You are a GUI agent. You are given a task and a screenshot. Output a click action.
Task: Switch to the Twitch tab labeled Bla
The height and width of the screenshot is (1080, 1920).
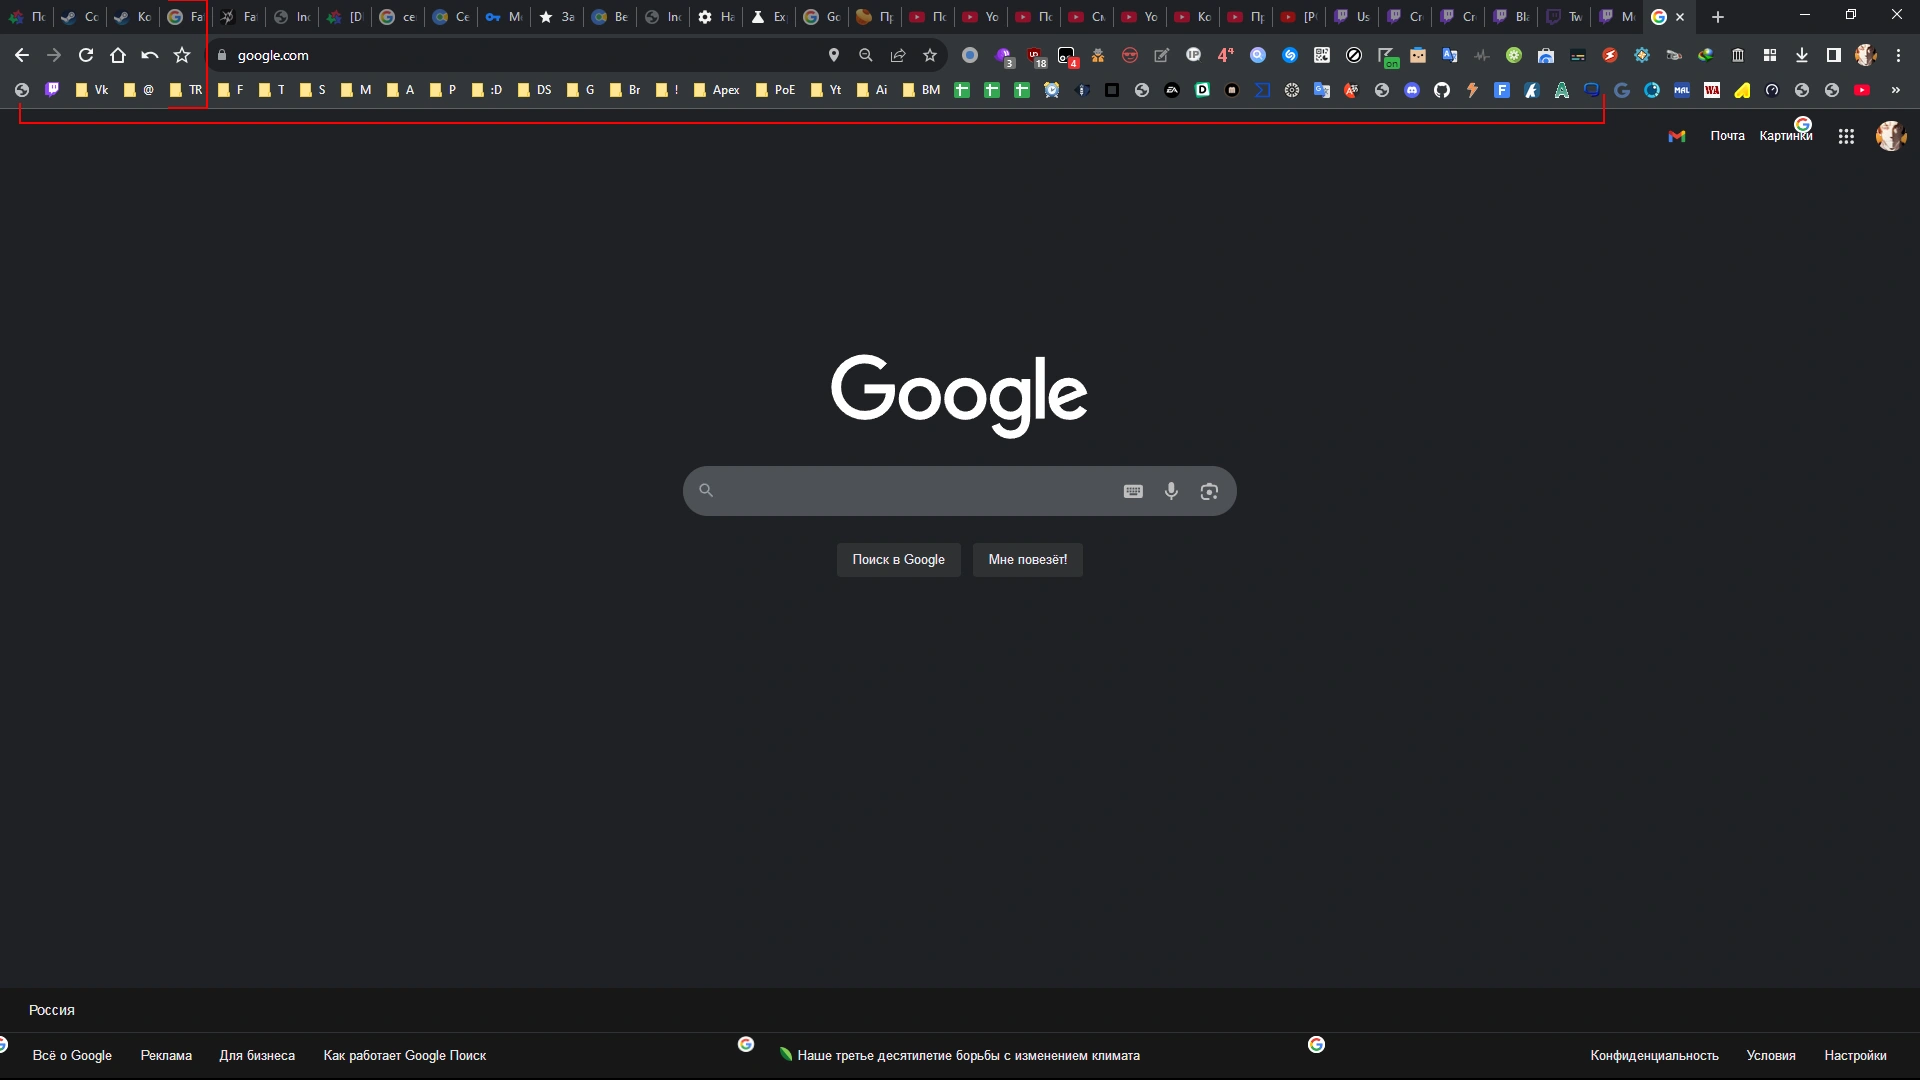(1511, 17)
